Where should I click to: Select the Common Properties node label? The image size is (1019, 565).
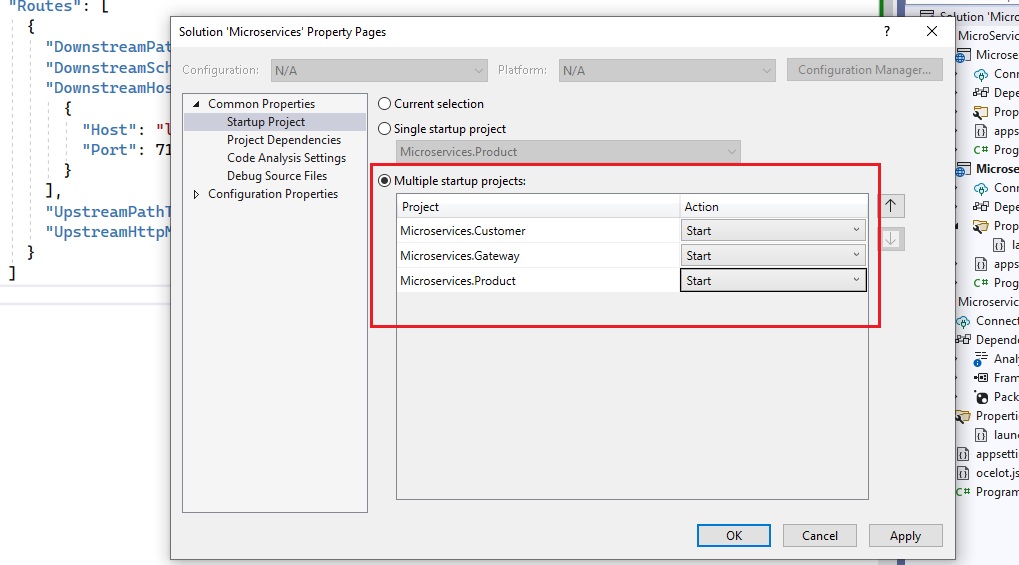pos(261,104)
